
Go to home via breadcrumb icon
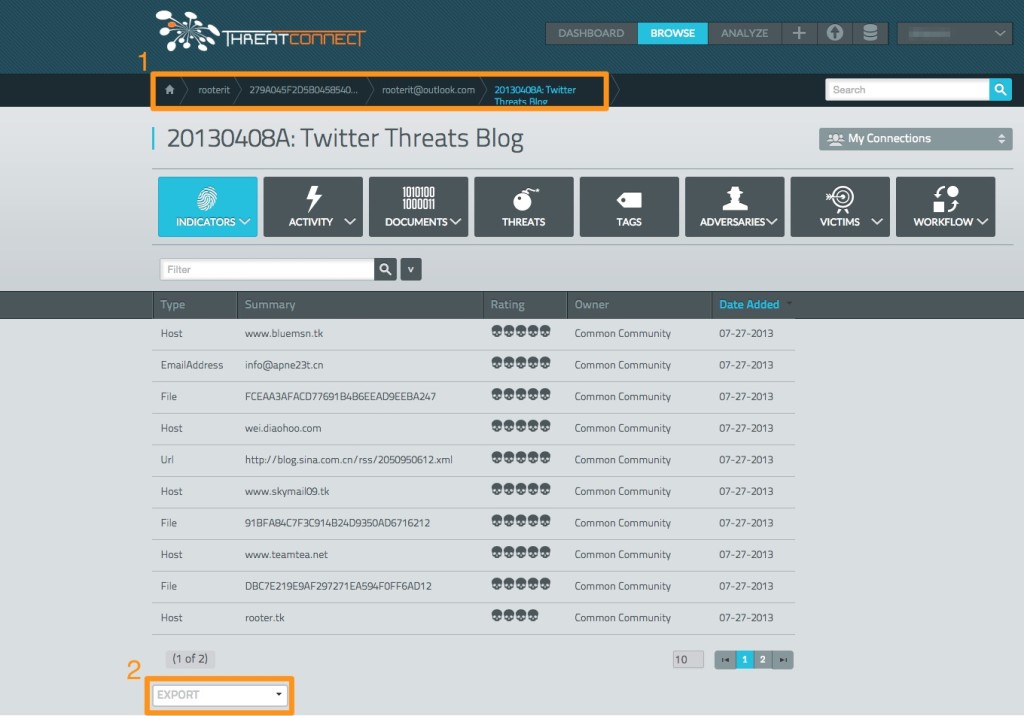pyautogui.click(x=169, y=90)
